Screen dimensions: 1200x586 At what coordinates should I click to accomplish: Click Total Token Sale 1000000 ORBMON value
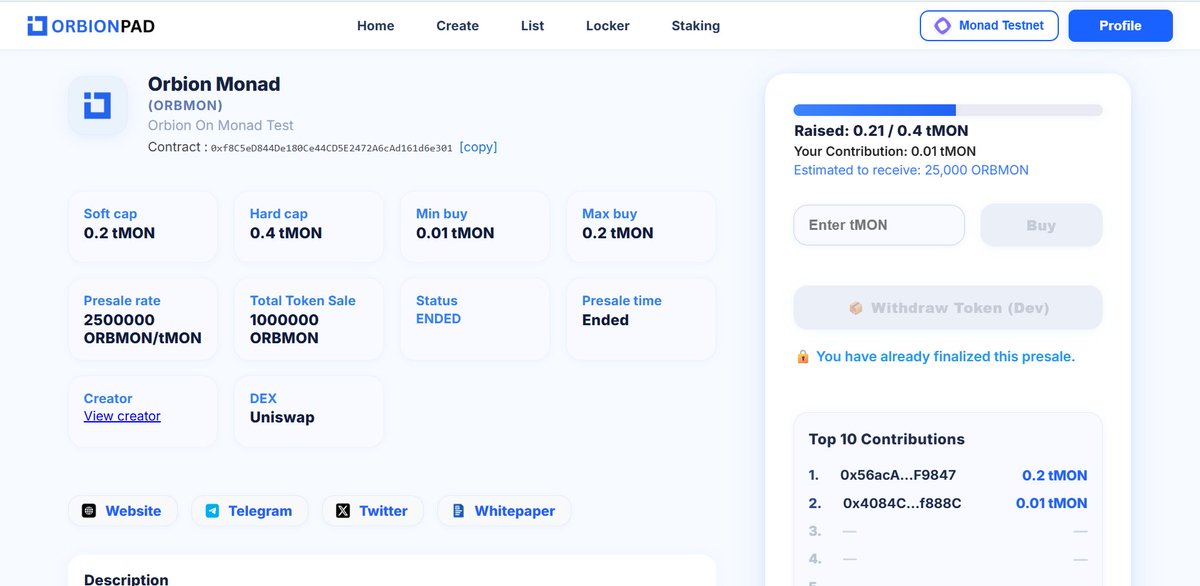(284, 329)
